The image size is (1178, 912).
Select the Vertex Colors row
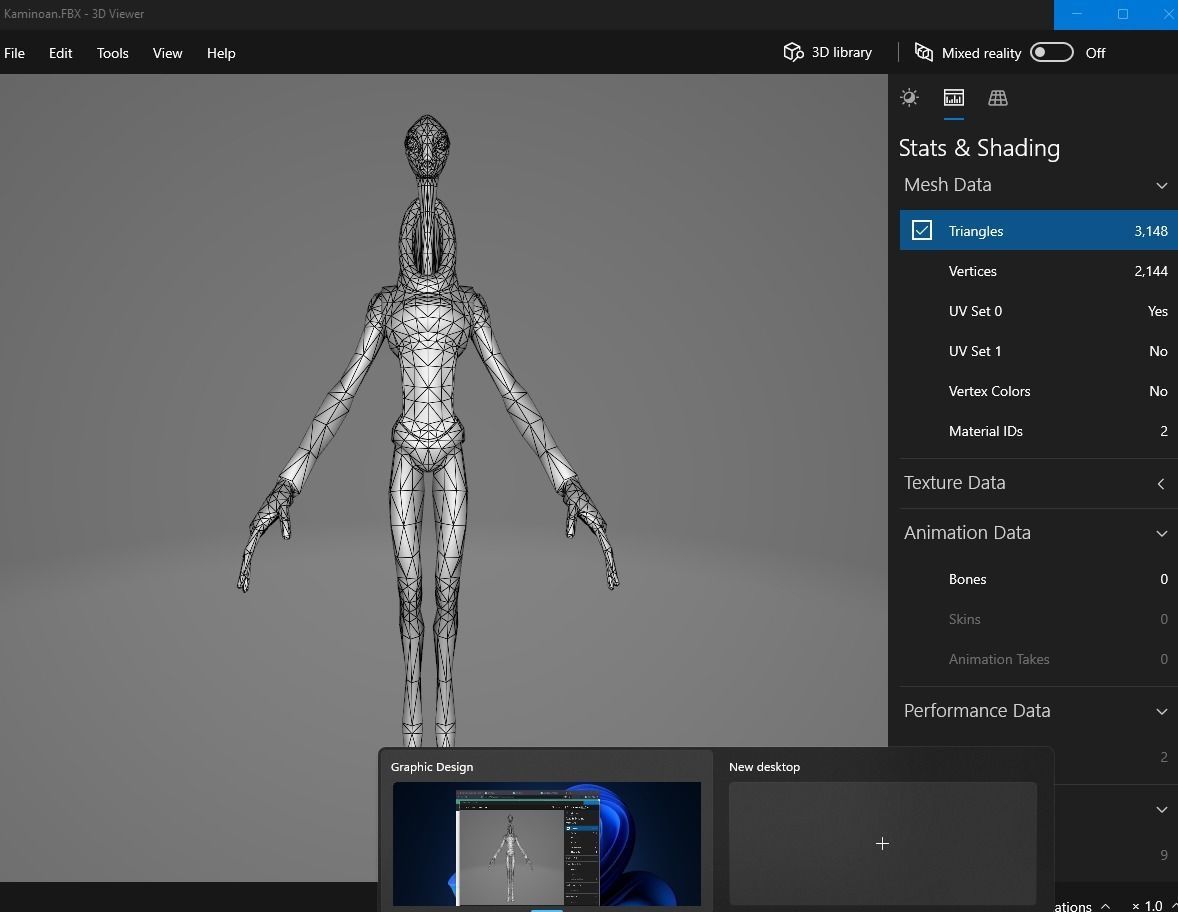pos(1038,391)
